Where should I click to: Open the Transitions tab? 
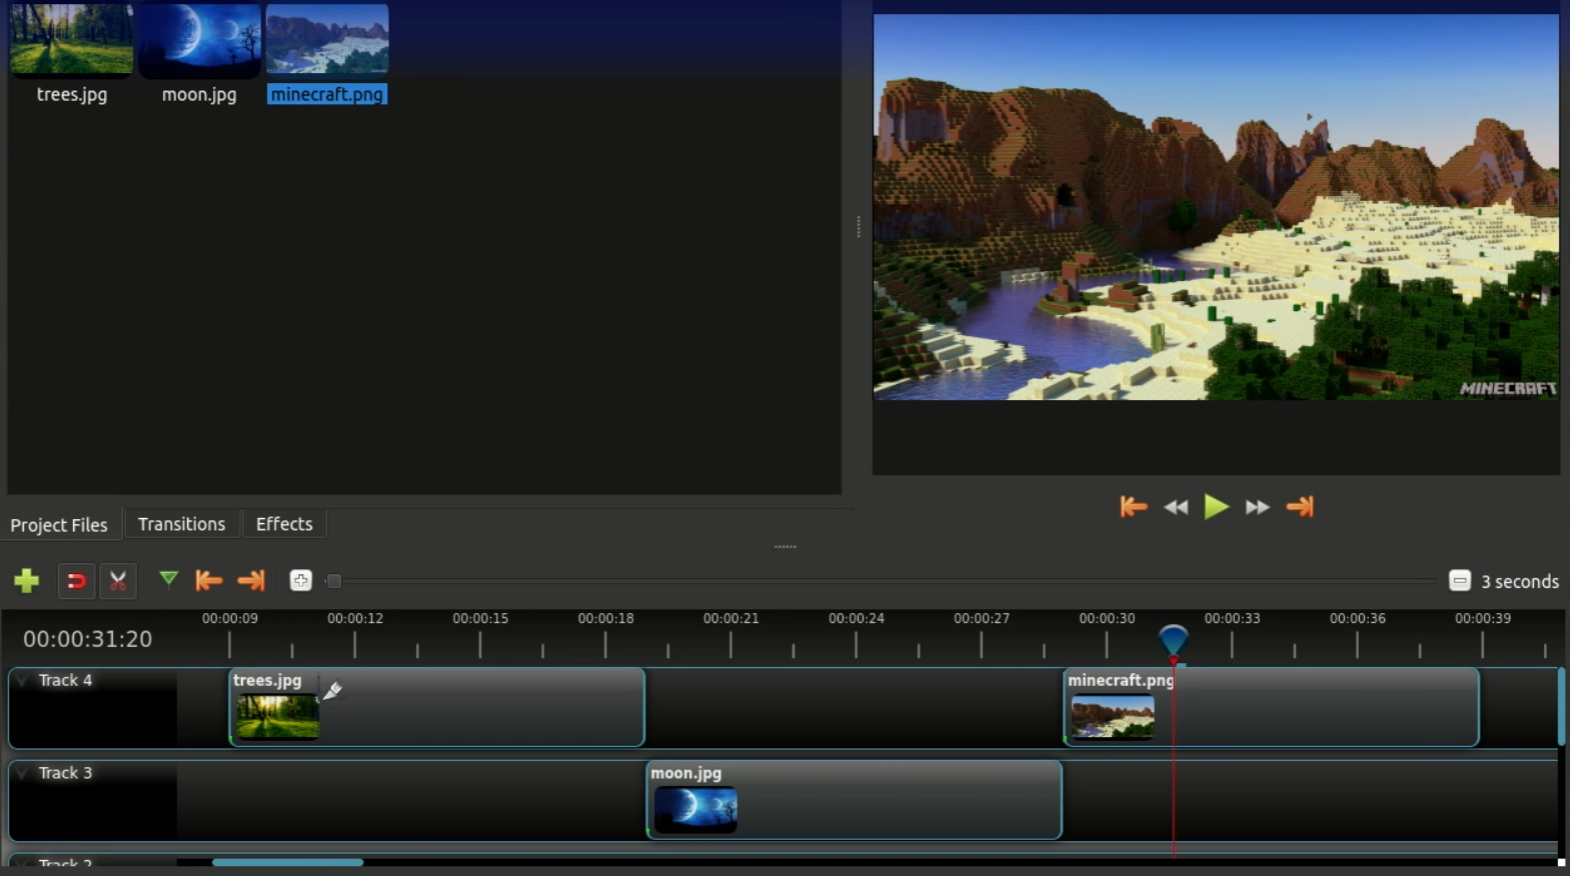pos(181,524)
